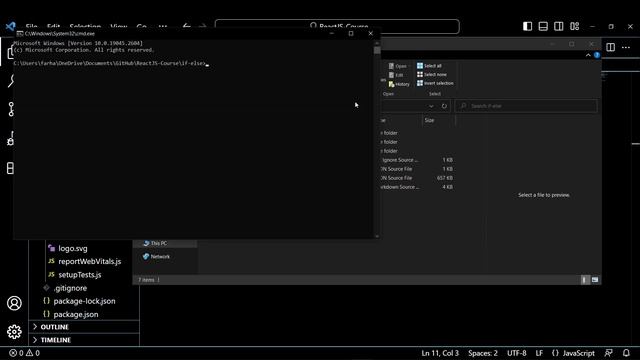
Task: Click UTF-8 encoding in status bar
Action: click(516, 353)
